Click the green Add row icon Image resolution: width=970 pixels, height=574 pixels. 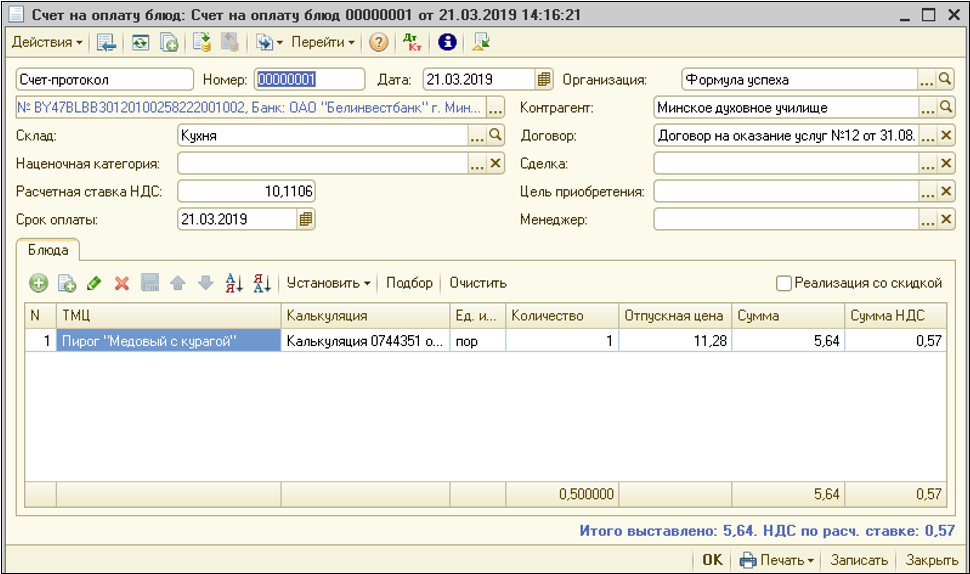[x=39, y=284]
